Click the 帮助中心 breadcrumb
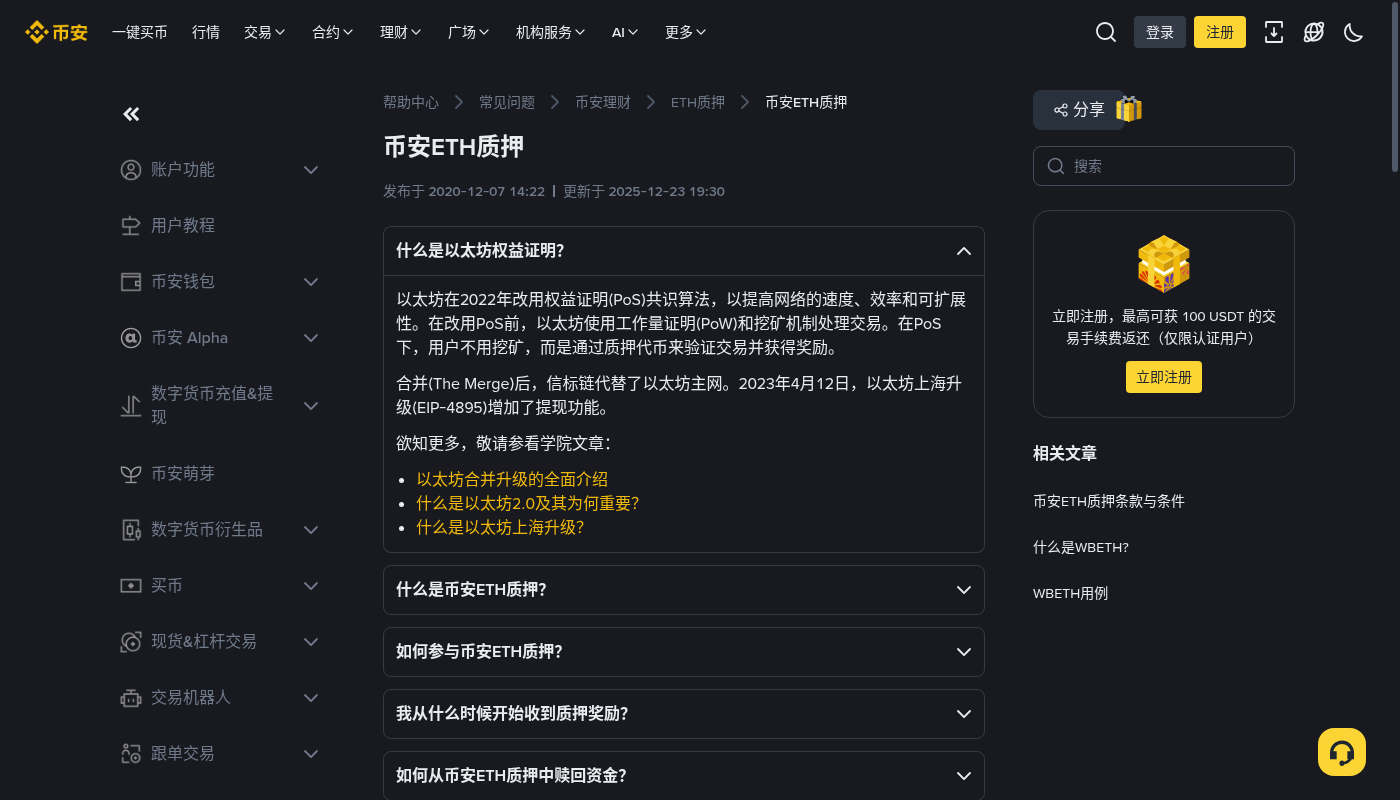 (x=411, y=102)
